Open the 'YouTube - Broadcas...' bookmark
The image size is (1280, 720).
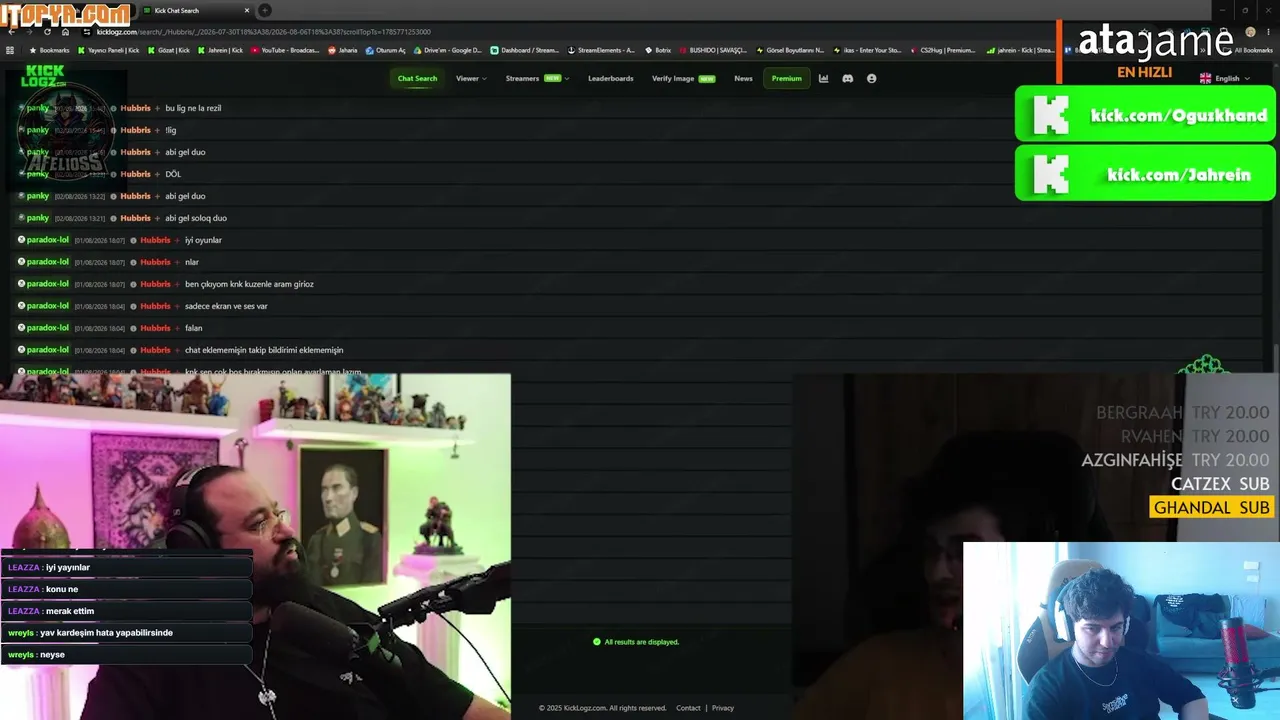(285, 50)
